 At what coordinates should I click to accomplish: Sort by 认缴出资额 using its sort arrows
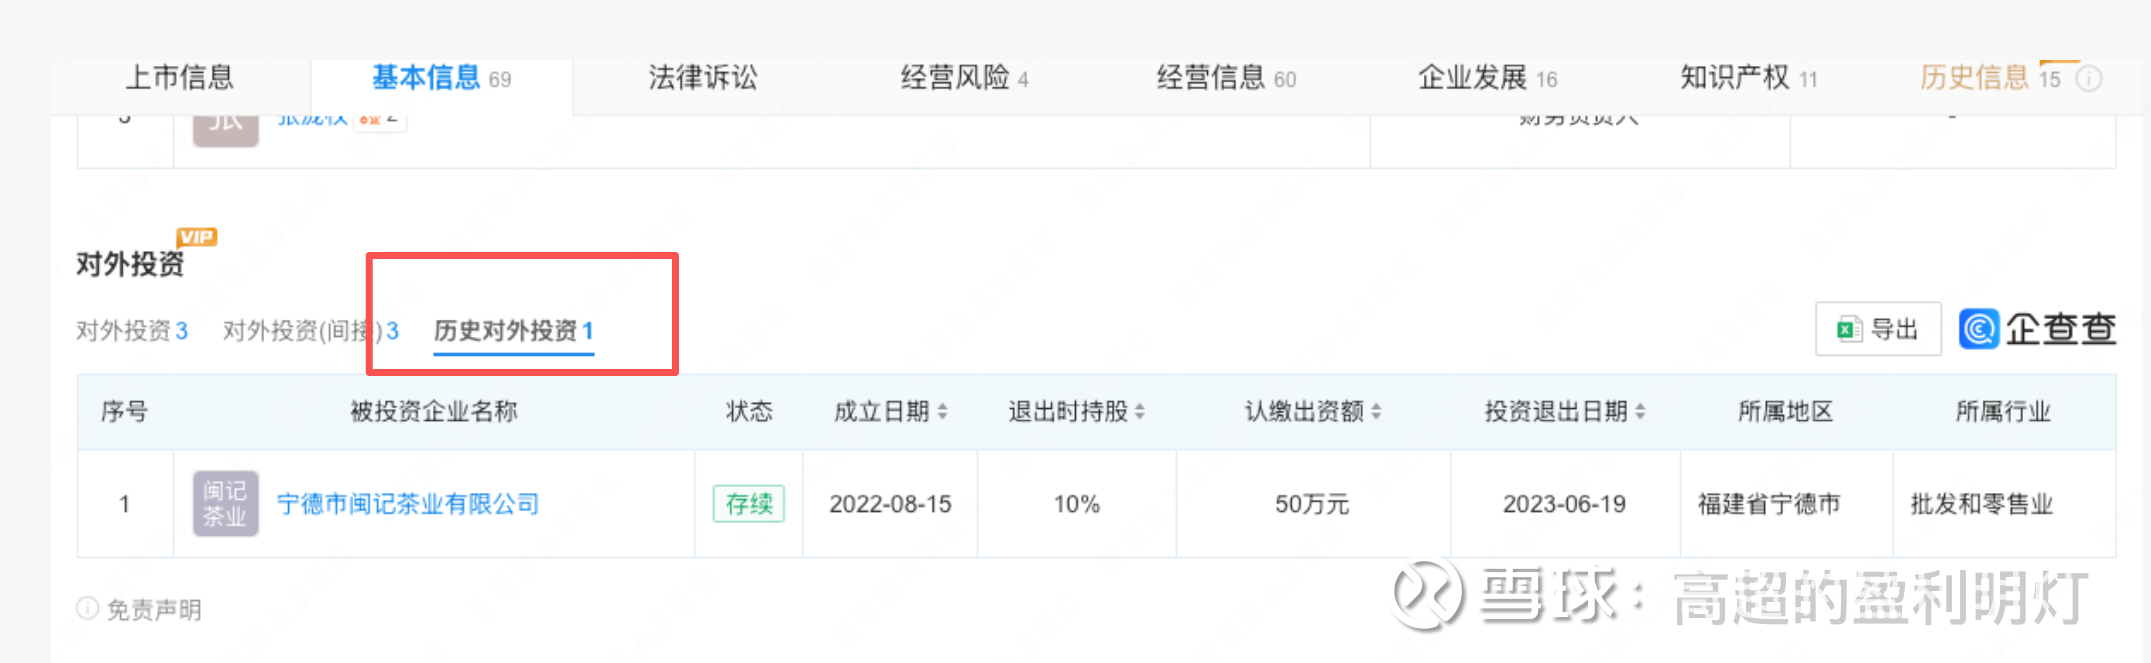(x=1376, y=411)
